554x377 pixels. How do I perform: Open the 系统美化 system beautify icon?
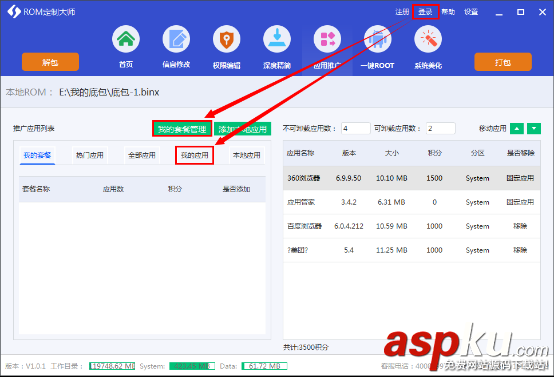click(x=428, y=39)
